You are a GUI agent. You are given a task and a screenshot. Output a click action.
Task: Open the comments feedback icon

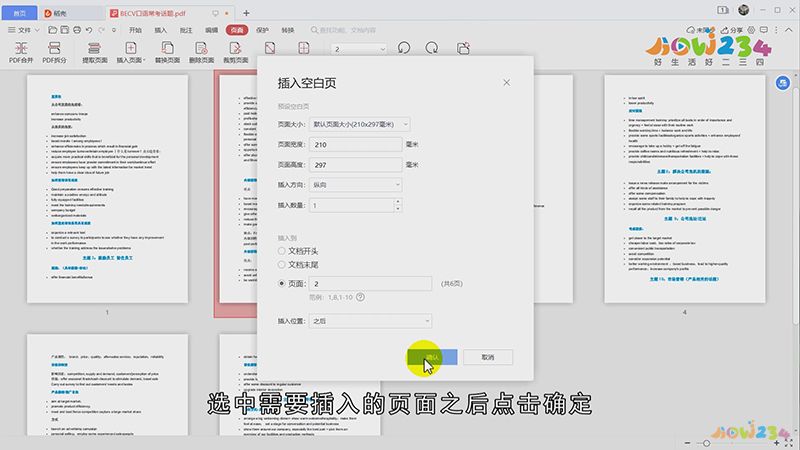764,30
